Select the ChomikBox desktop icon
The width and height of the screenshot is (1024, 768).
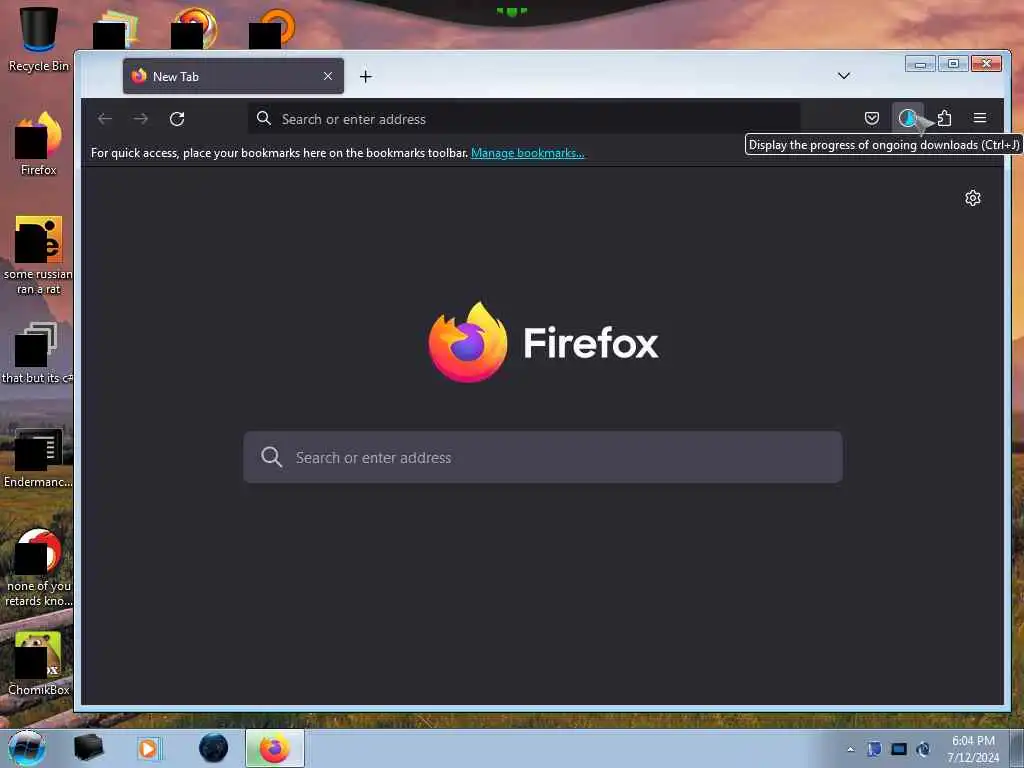[39, 664]
